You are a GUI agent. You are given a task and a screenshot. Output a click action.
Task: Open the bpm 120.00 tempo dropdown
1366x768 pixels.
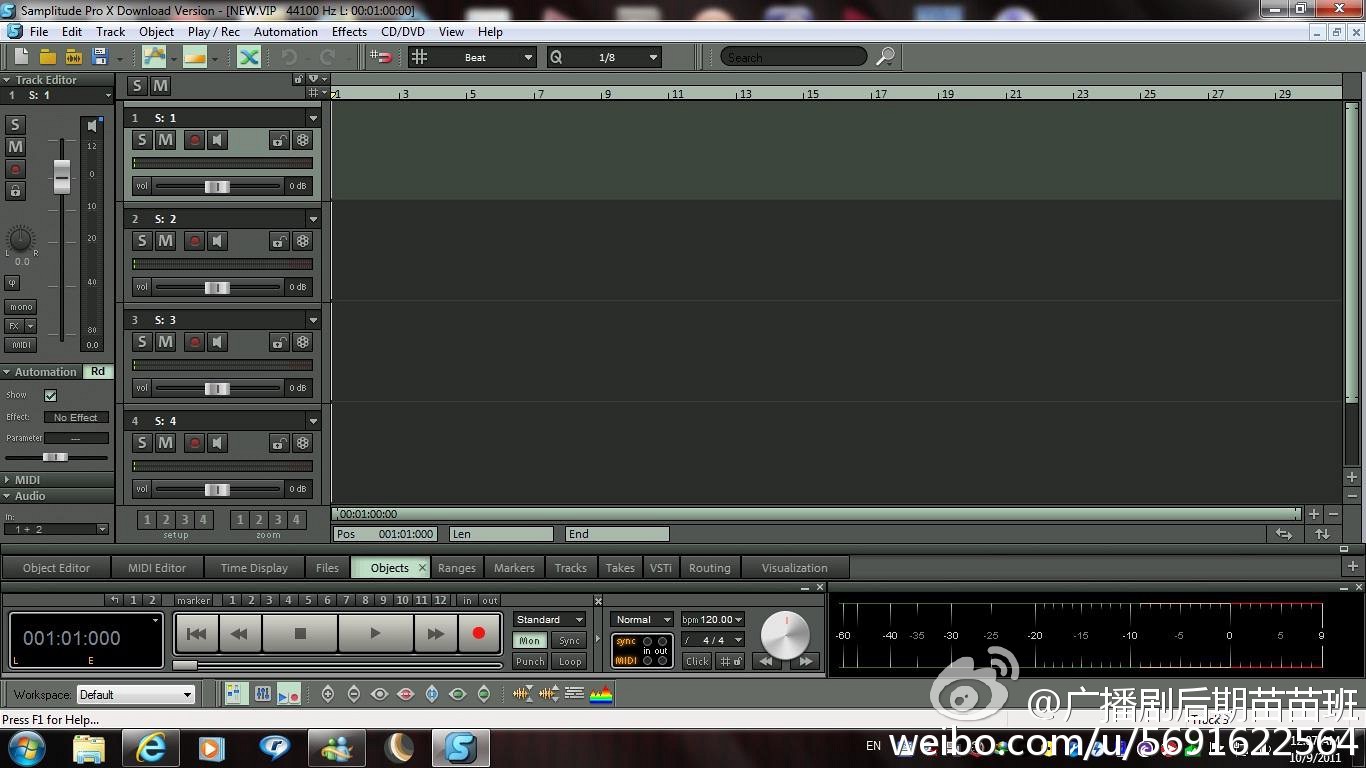tap(713, 619)
